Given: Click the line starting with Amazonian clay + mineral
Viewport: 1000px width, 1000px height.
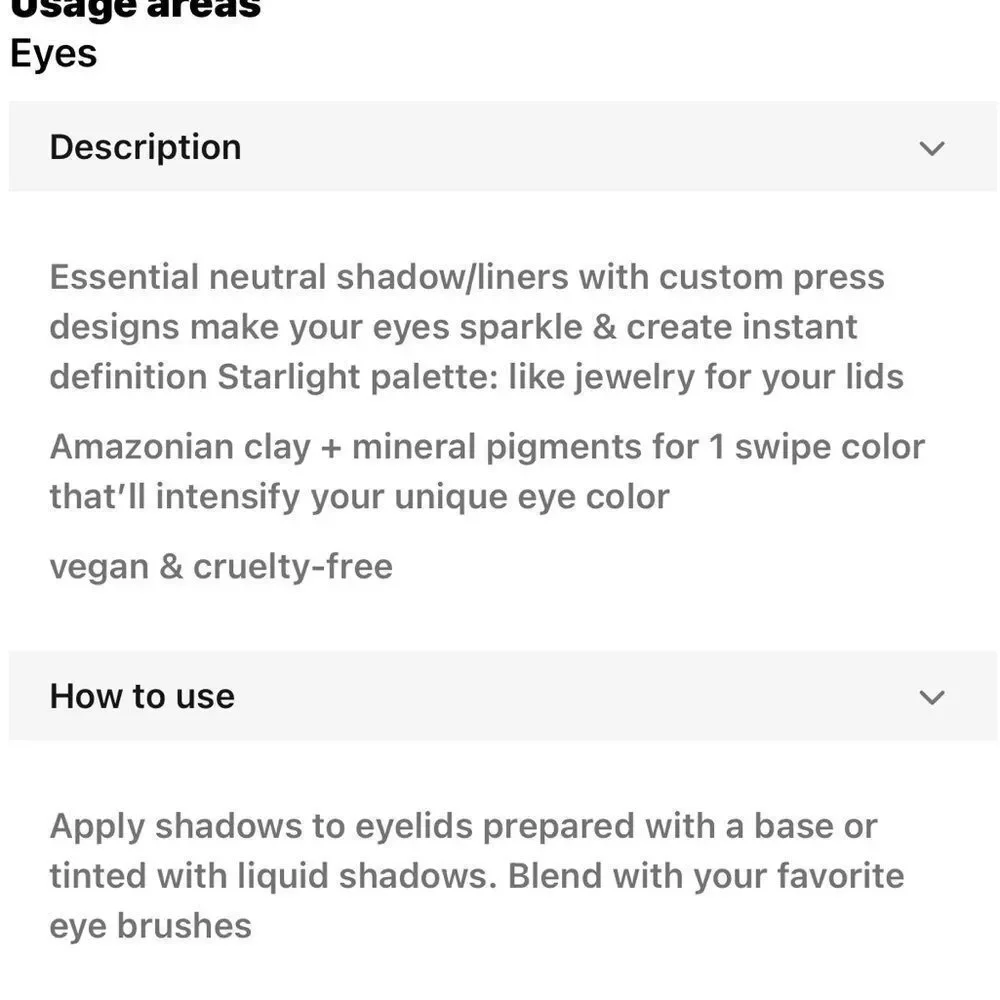Looking at the screenshot, I should pyautogui.click(x=487, y=446).
